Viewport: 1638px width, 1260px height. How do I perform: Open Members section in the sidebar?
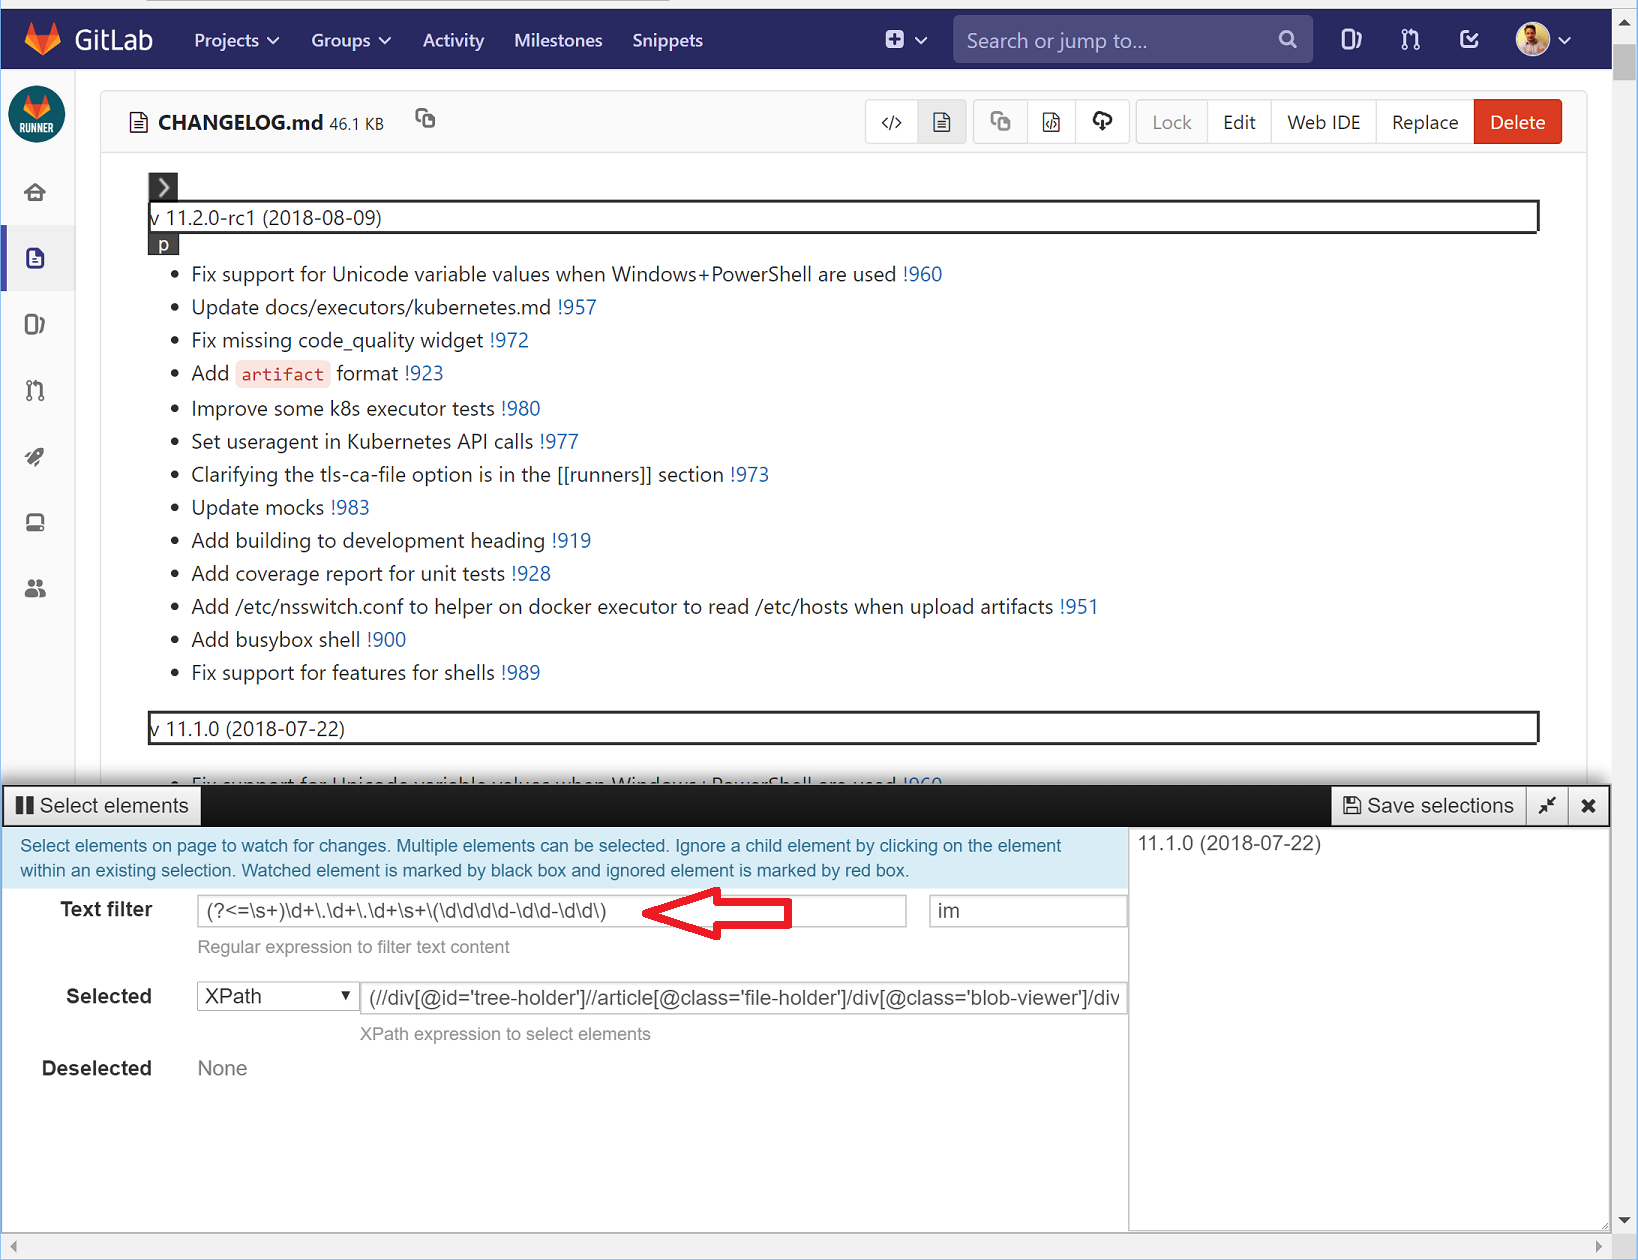pos(36,588)
